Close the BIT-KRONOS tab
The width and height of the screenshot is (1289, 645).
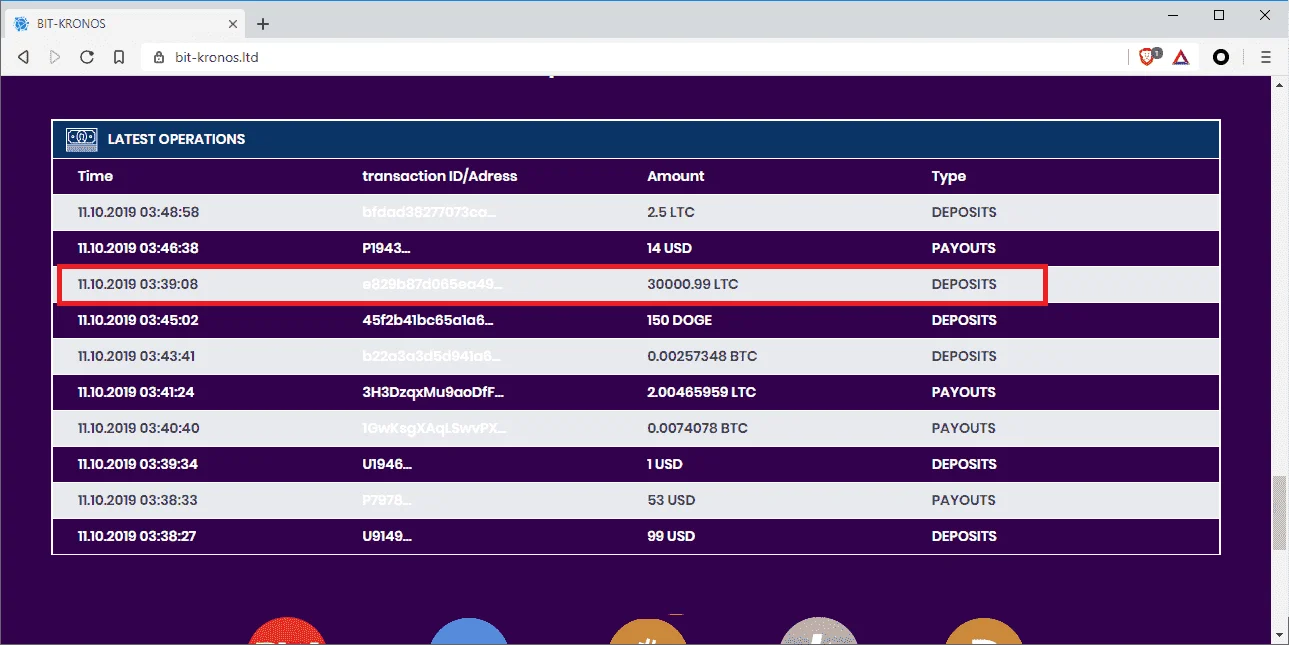[231, 24]
